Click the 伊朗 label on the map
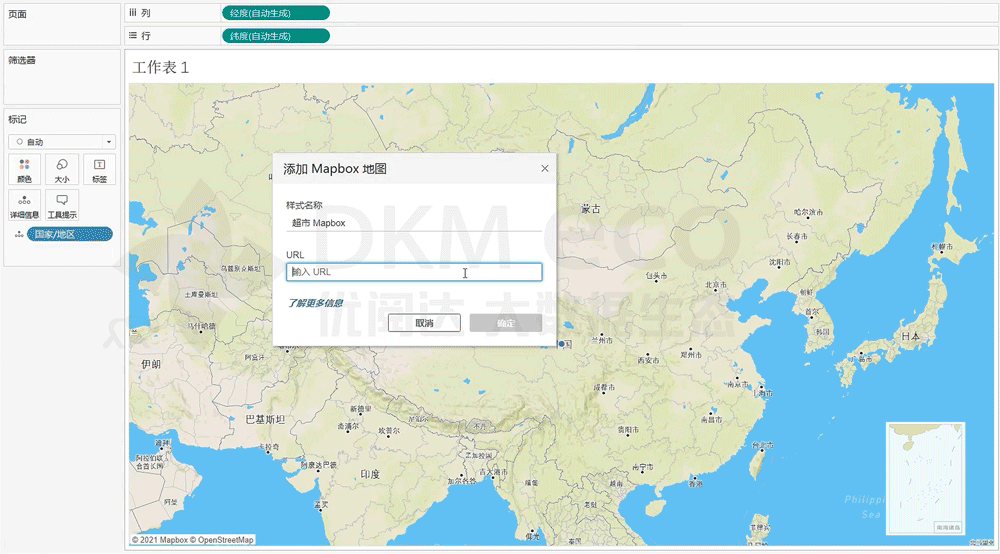This screenshot has height=554, width=1000. (151, 364)
